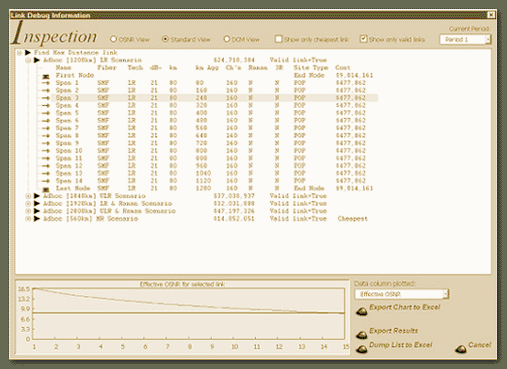Click the arrow icon for Span 12
This screenshot has width=507, height=369.
46,166
